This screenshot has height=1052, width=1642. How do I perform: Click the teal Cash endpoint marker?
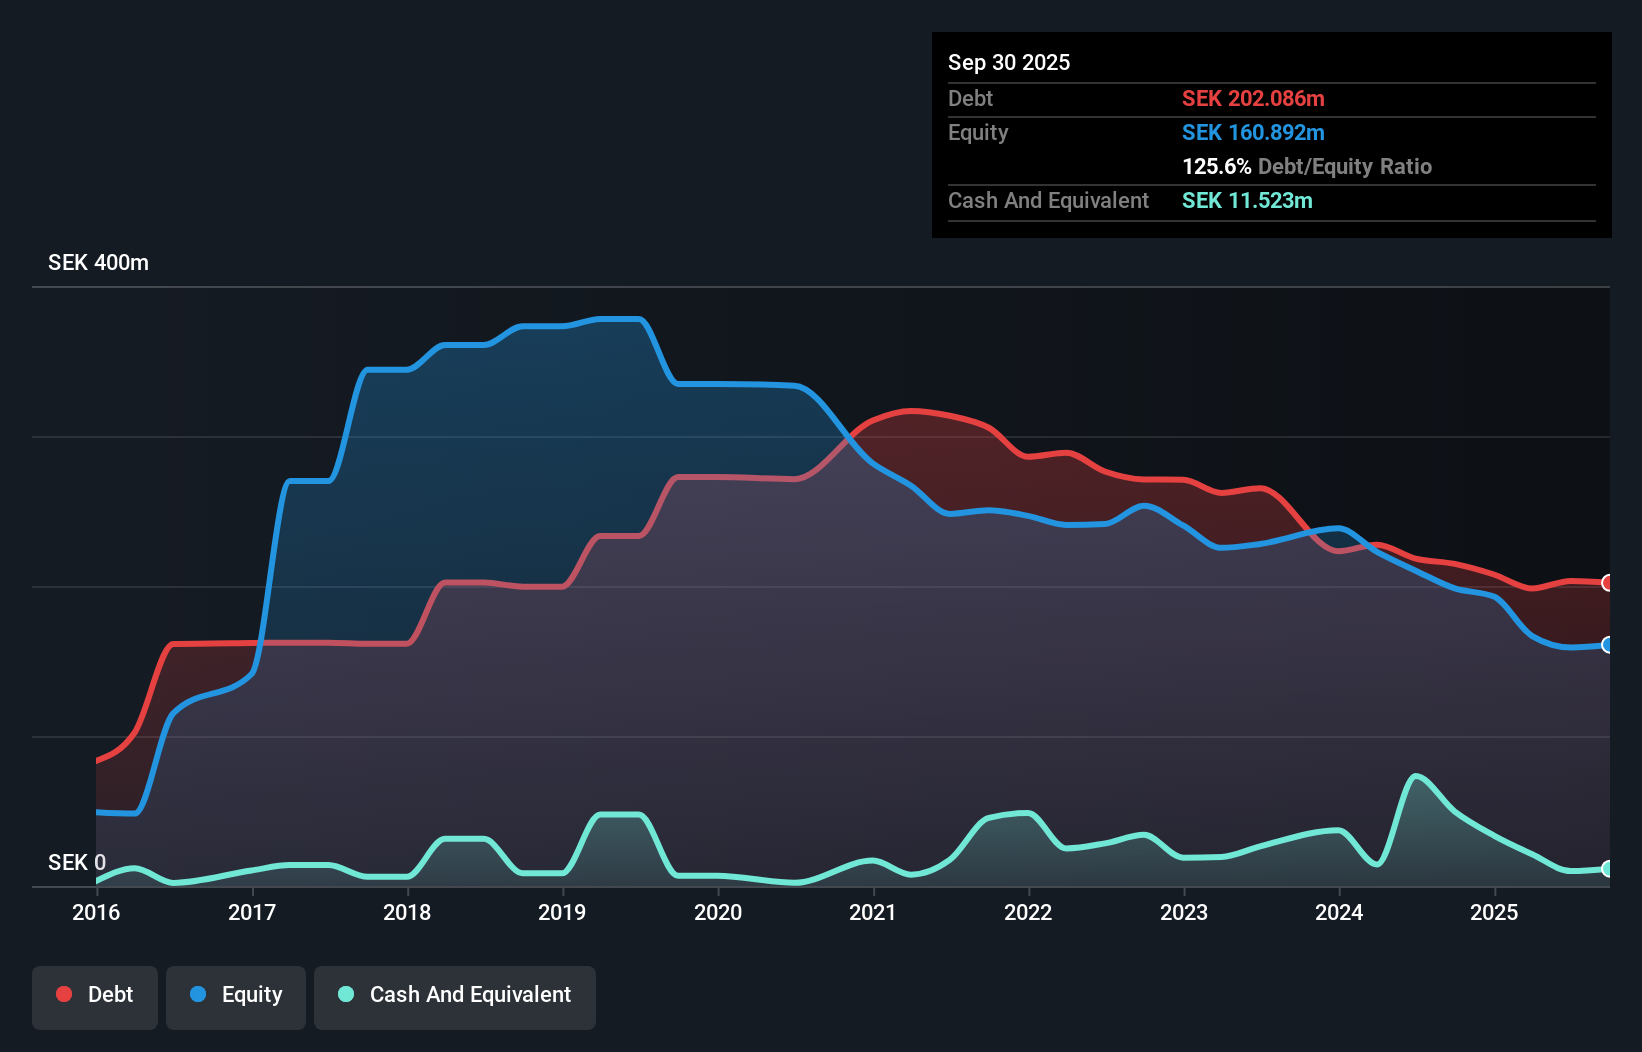(x=1607, y=869)
